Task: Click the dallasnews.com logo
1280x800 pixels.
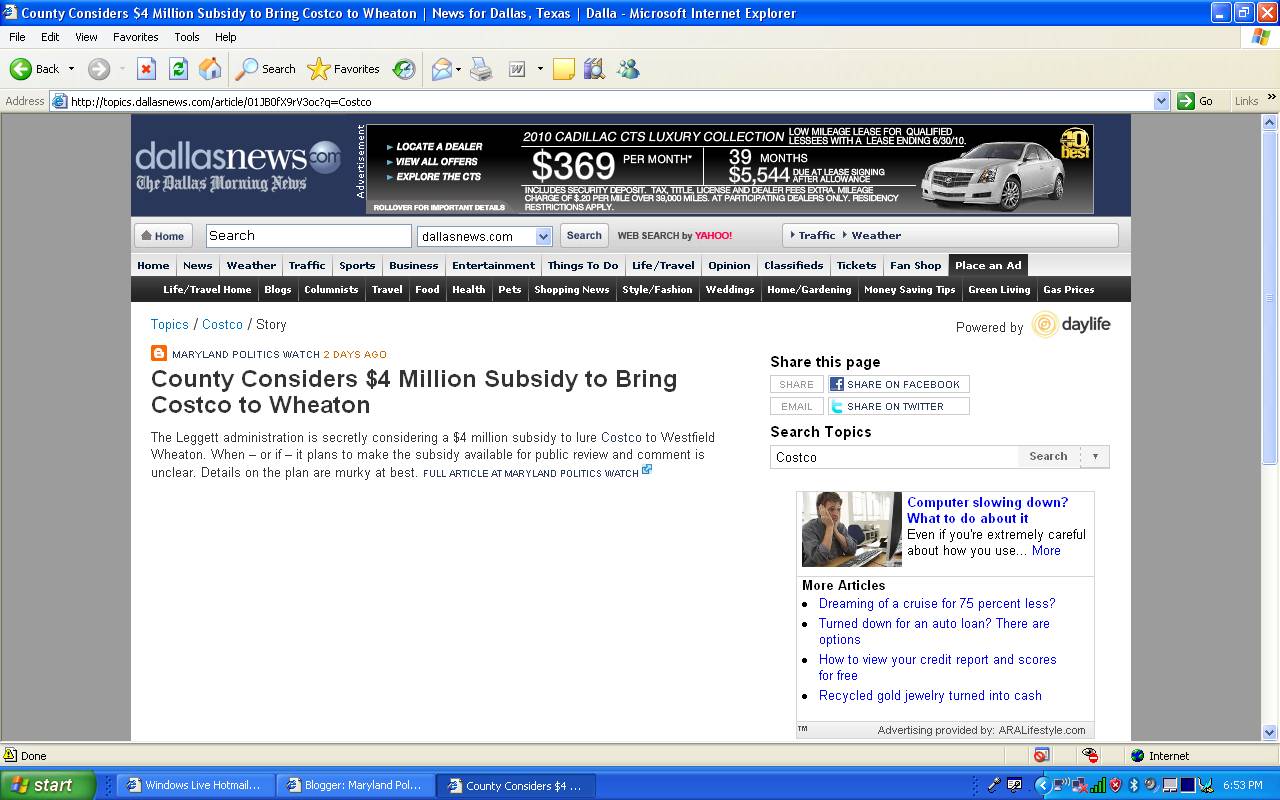Action: coord(238,166)
